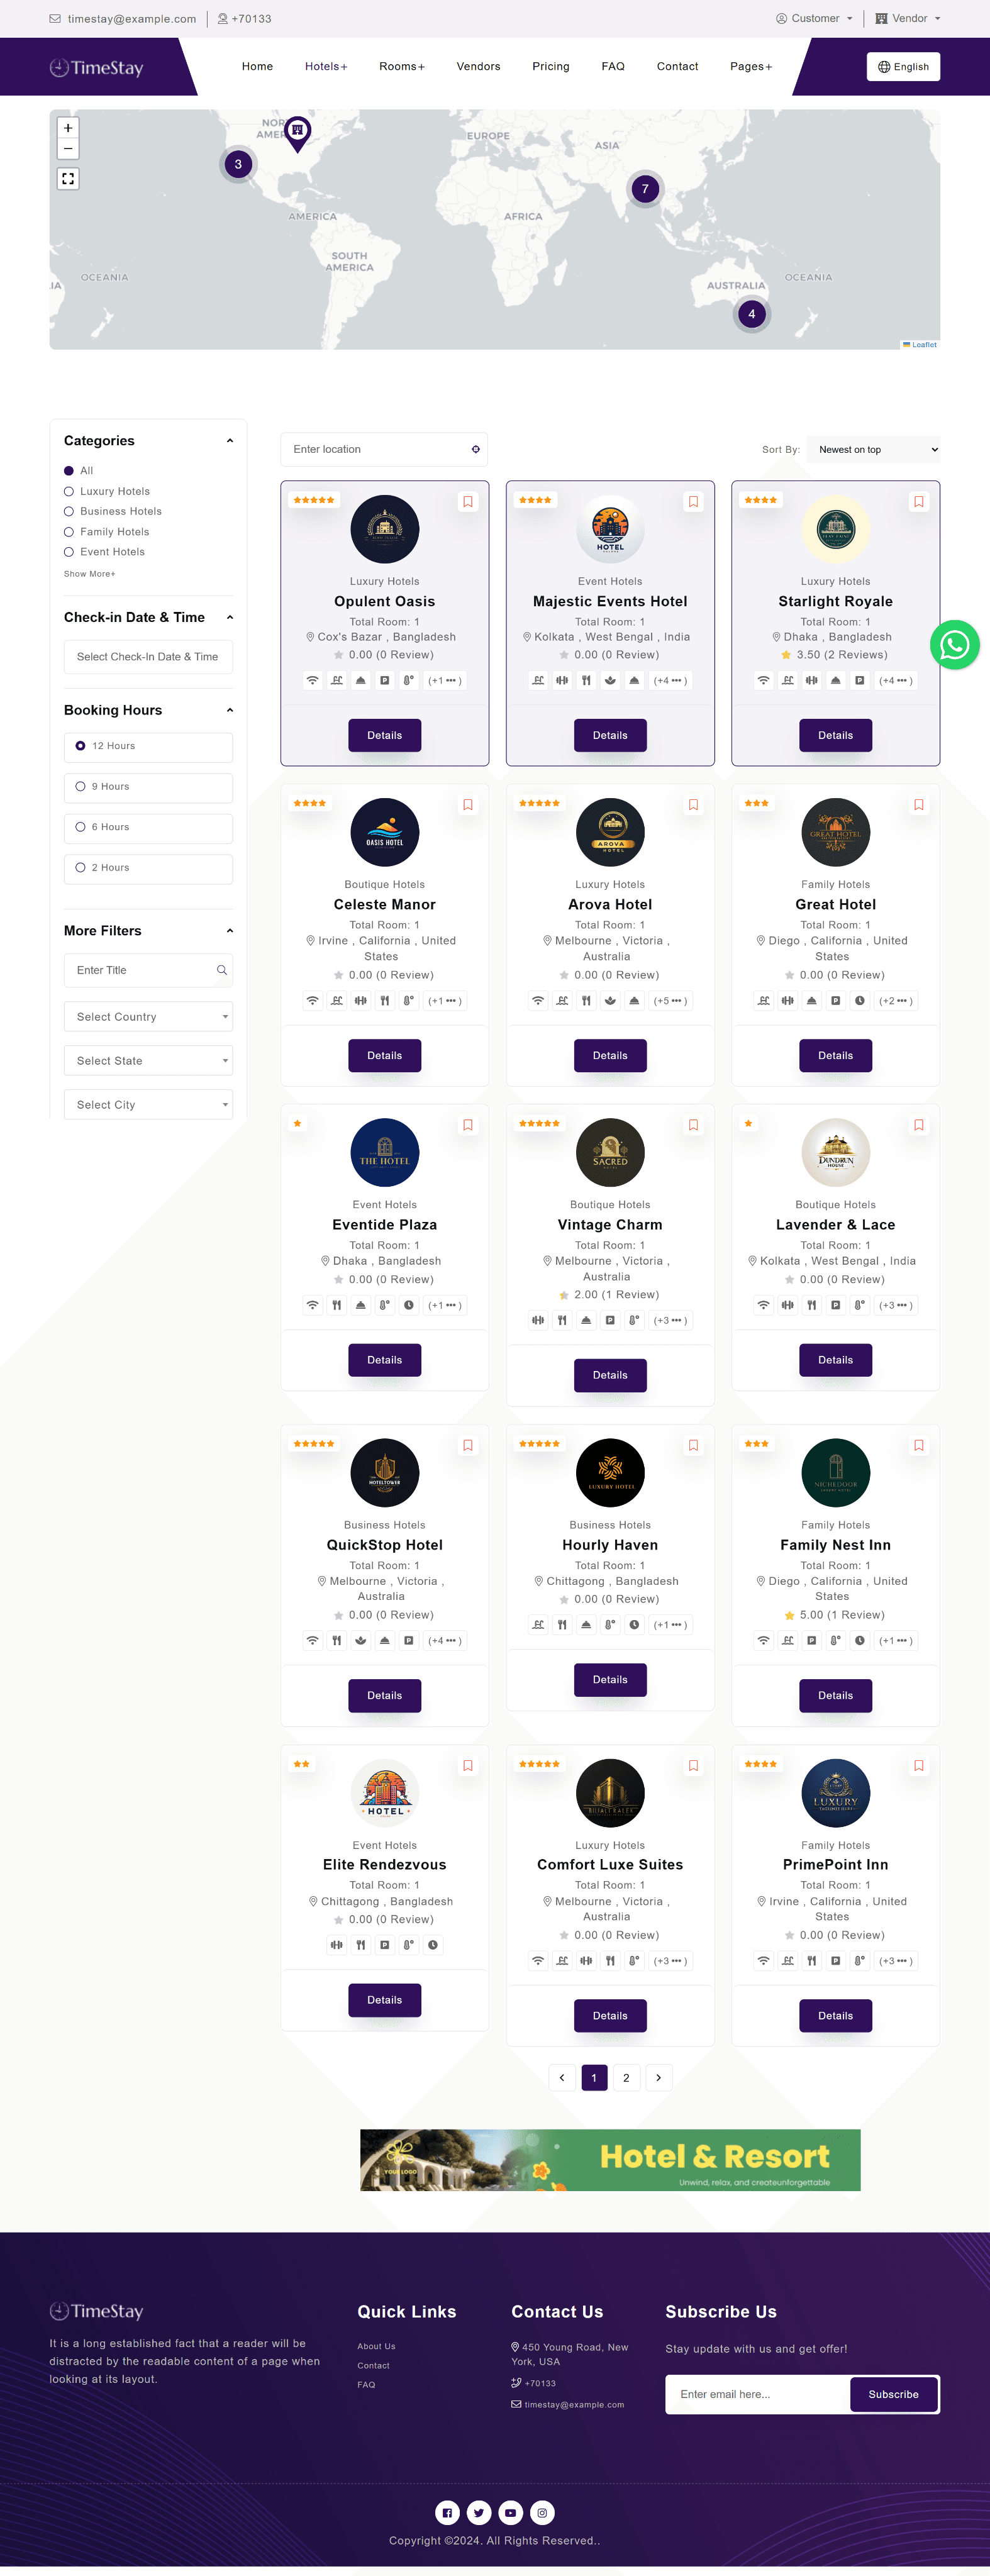View Details for Celeste Manor
The width and height of the screenshot is (990, 2576).
pos(384,1056)
